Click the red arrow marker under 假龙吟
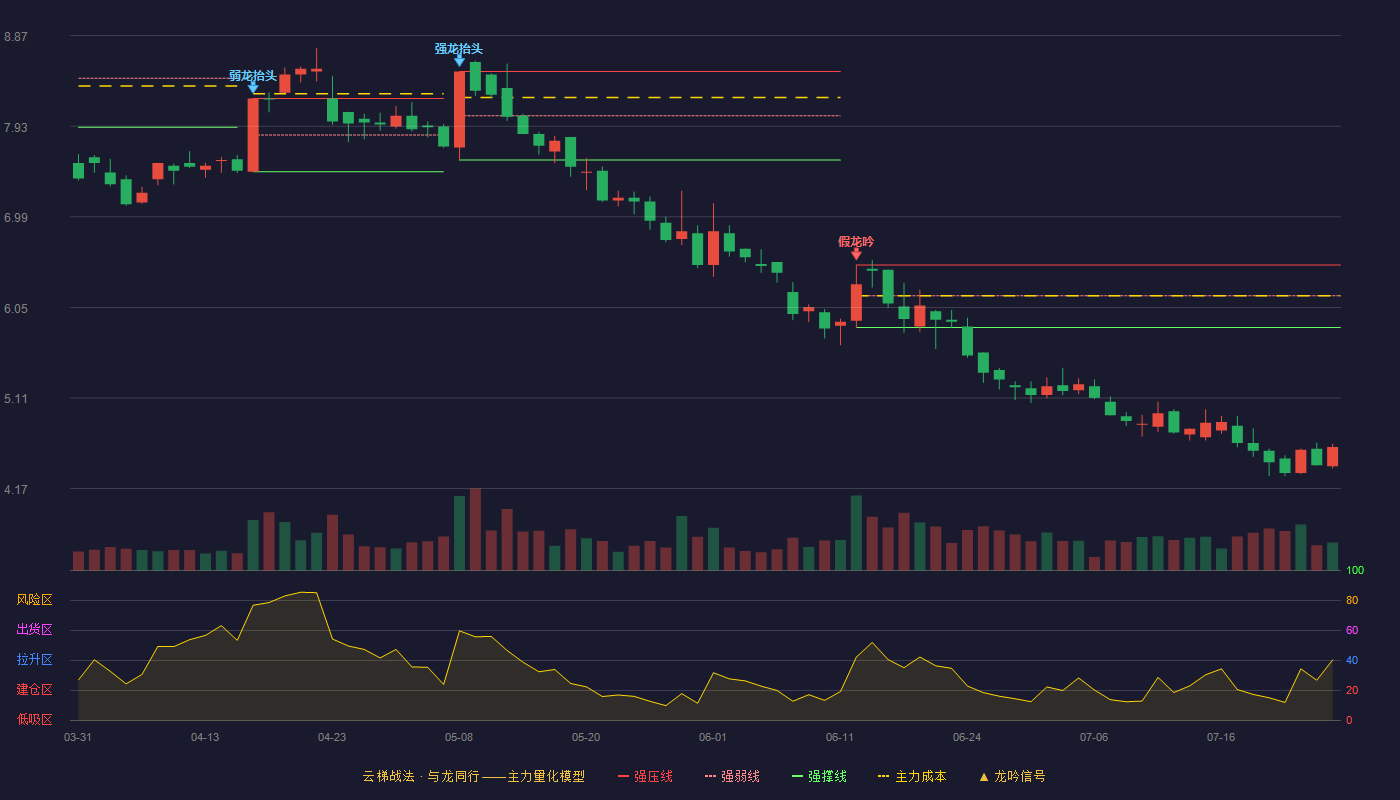The width and height of the screenshot is (1400, 800). click(x=856, y=254)
